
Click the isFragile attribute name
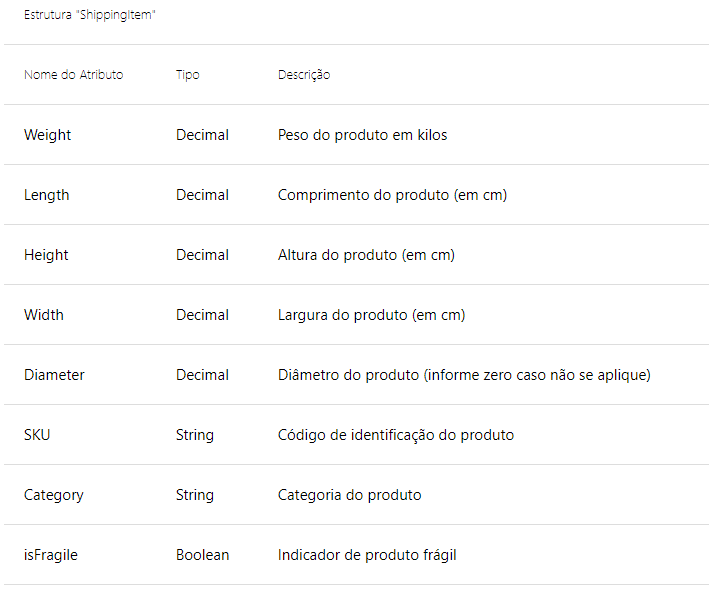click(x=50, y=555)
